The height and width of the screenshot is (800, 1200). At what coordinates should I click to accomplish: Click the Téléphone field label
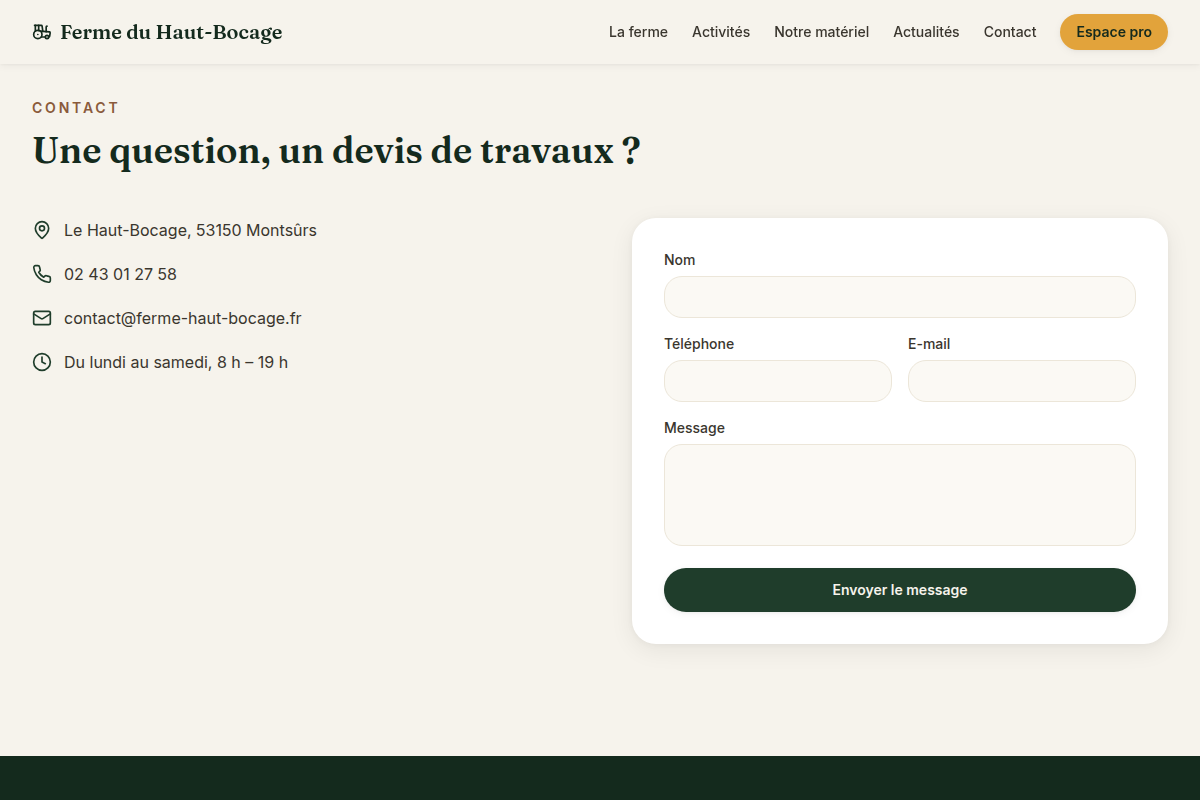699,344
